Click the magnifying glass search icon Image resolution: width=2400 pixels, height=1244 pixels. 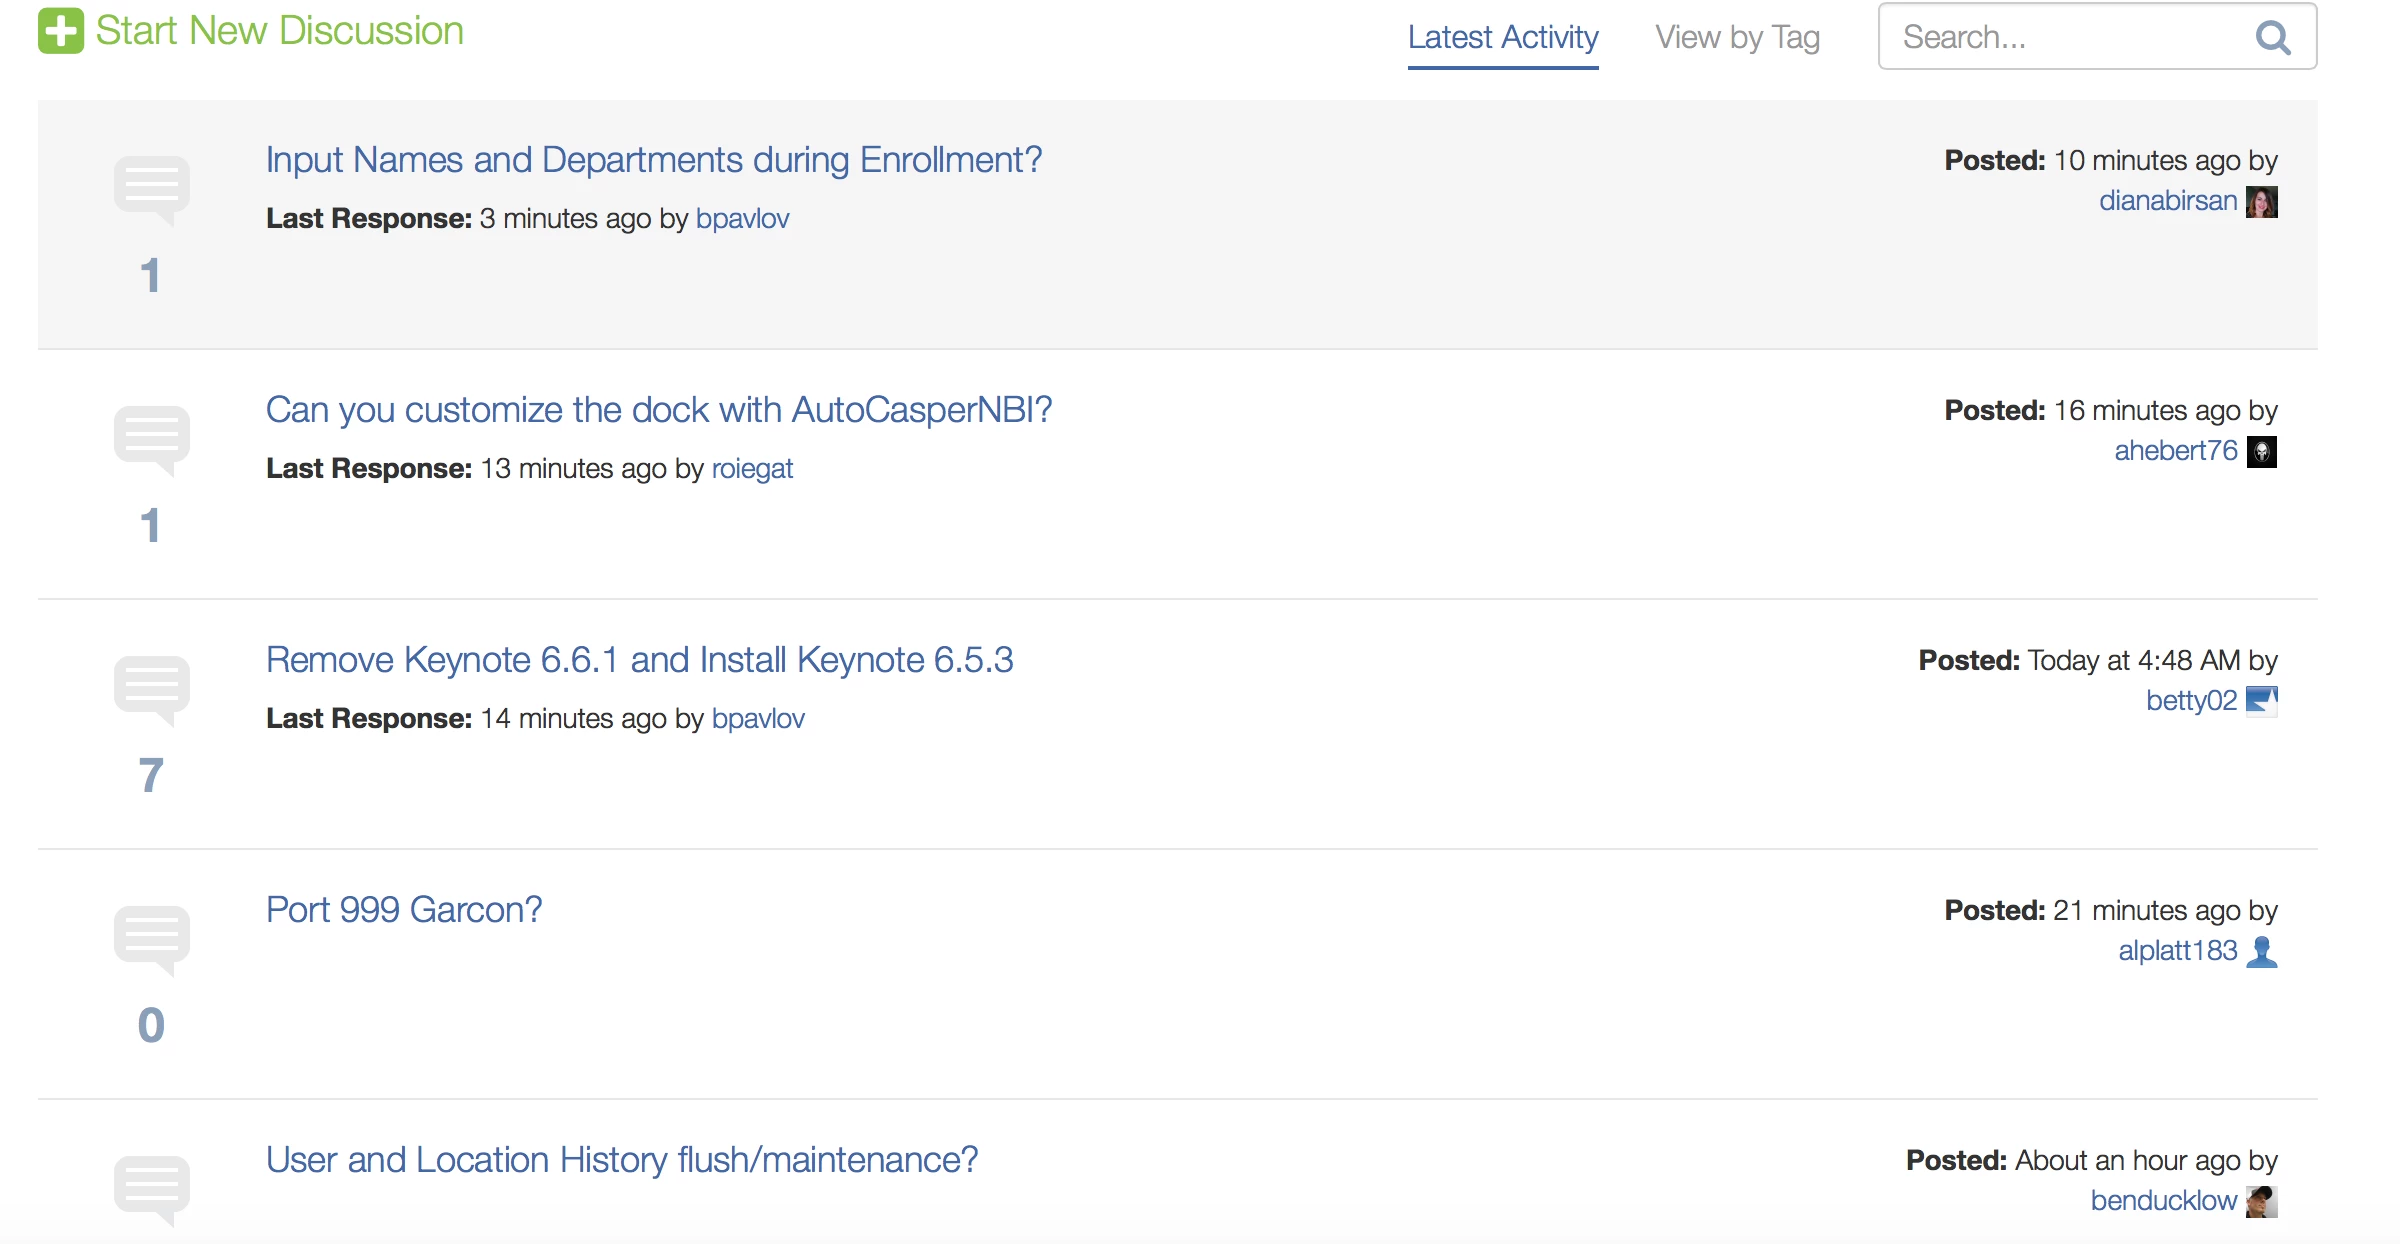tap(2272, 38)
